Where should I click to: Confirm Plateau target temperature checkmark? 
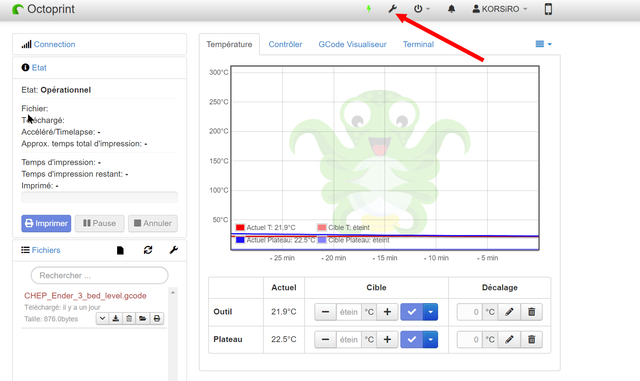click(x=412, y=339)
